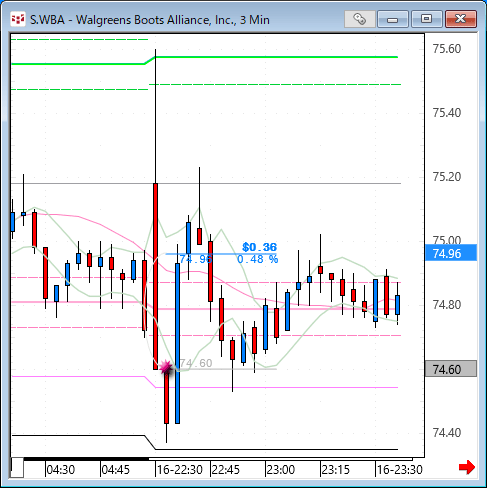Minimize the S.WBA chart window
This screenshot has height=488, width=487.
[393, 19]
